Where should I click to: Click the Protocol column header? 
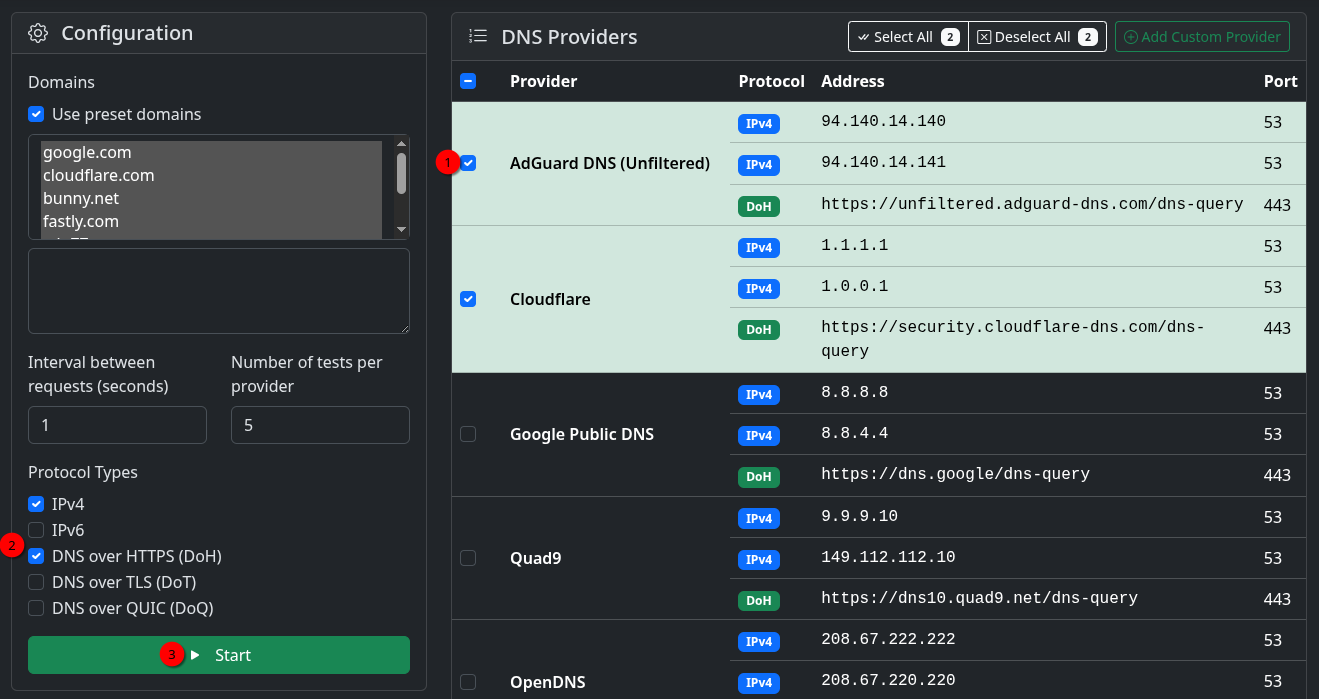(x=771, y=81)
